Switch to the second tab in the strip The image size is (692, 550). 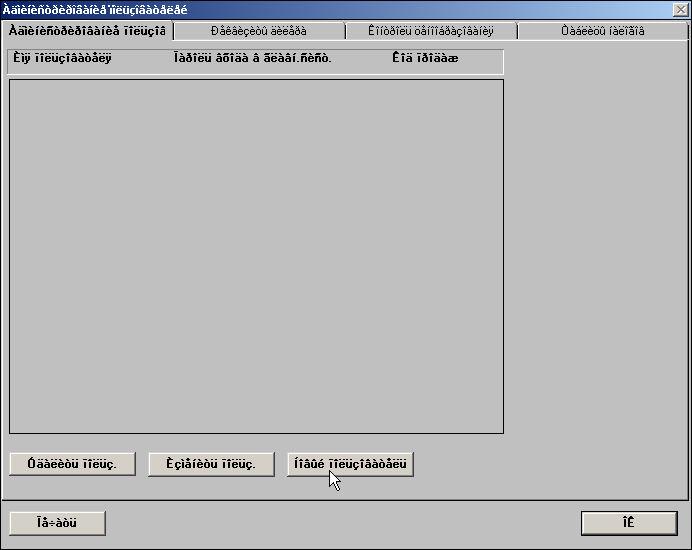(x=258, y=31)
